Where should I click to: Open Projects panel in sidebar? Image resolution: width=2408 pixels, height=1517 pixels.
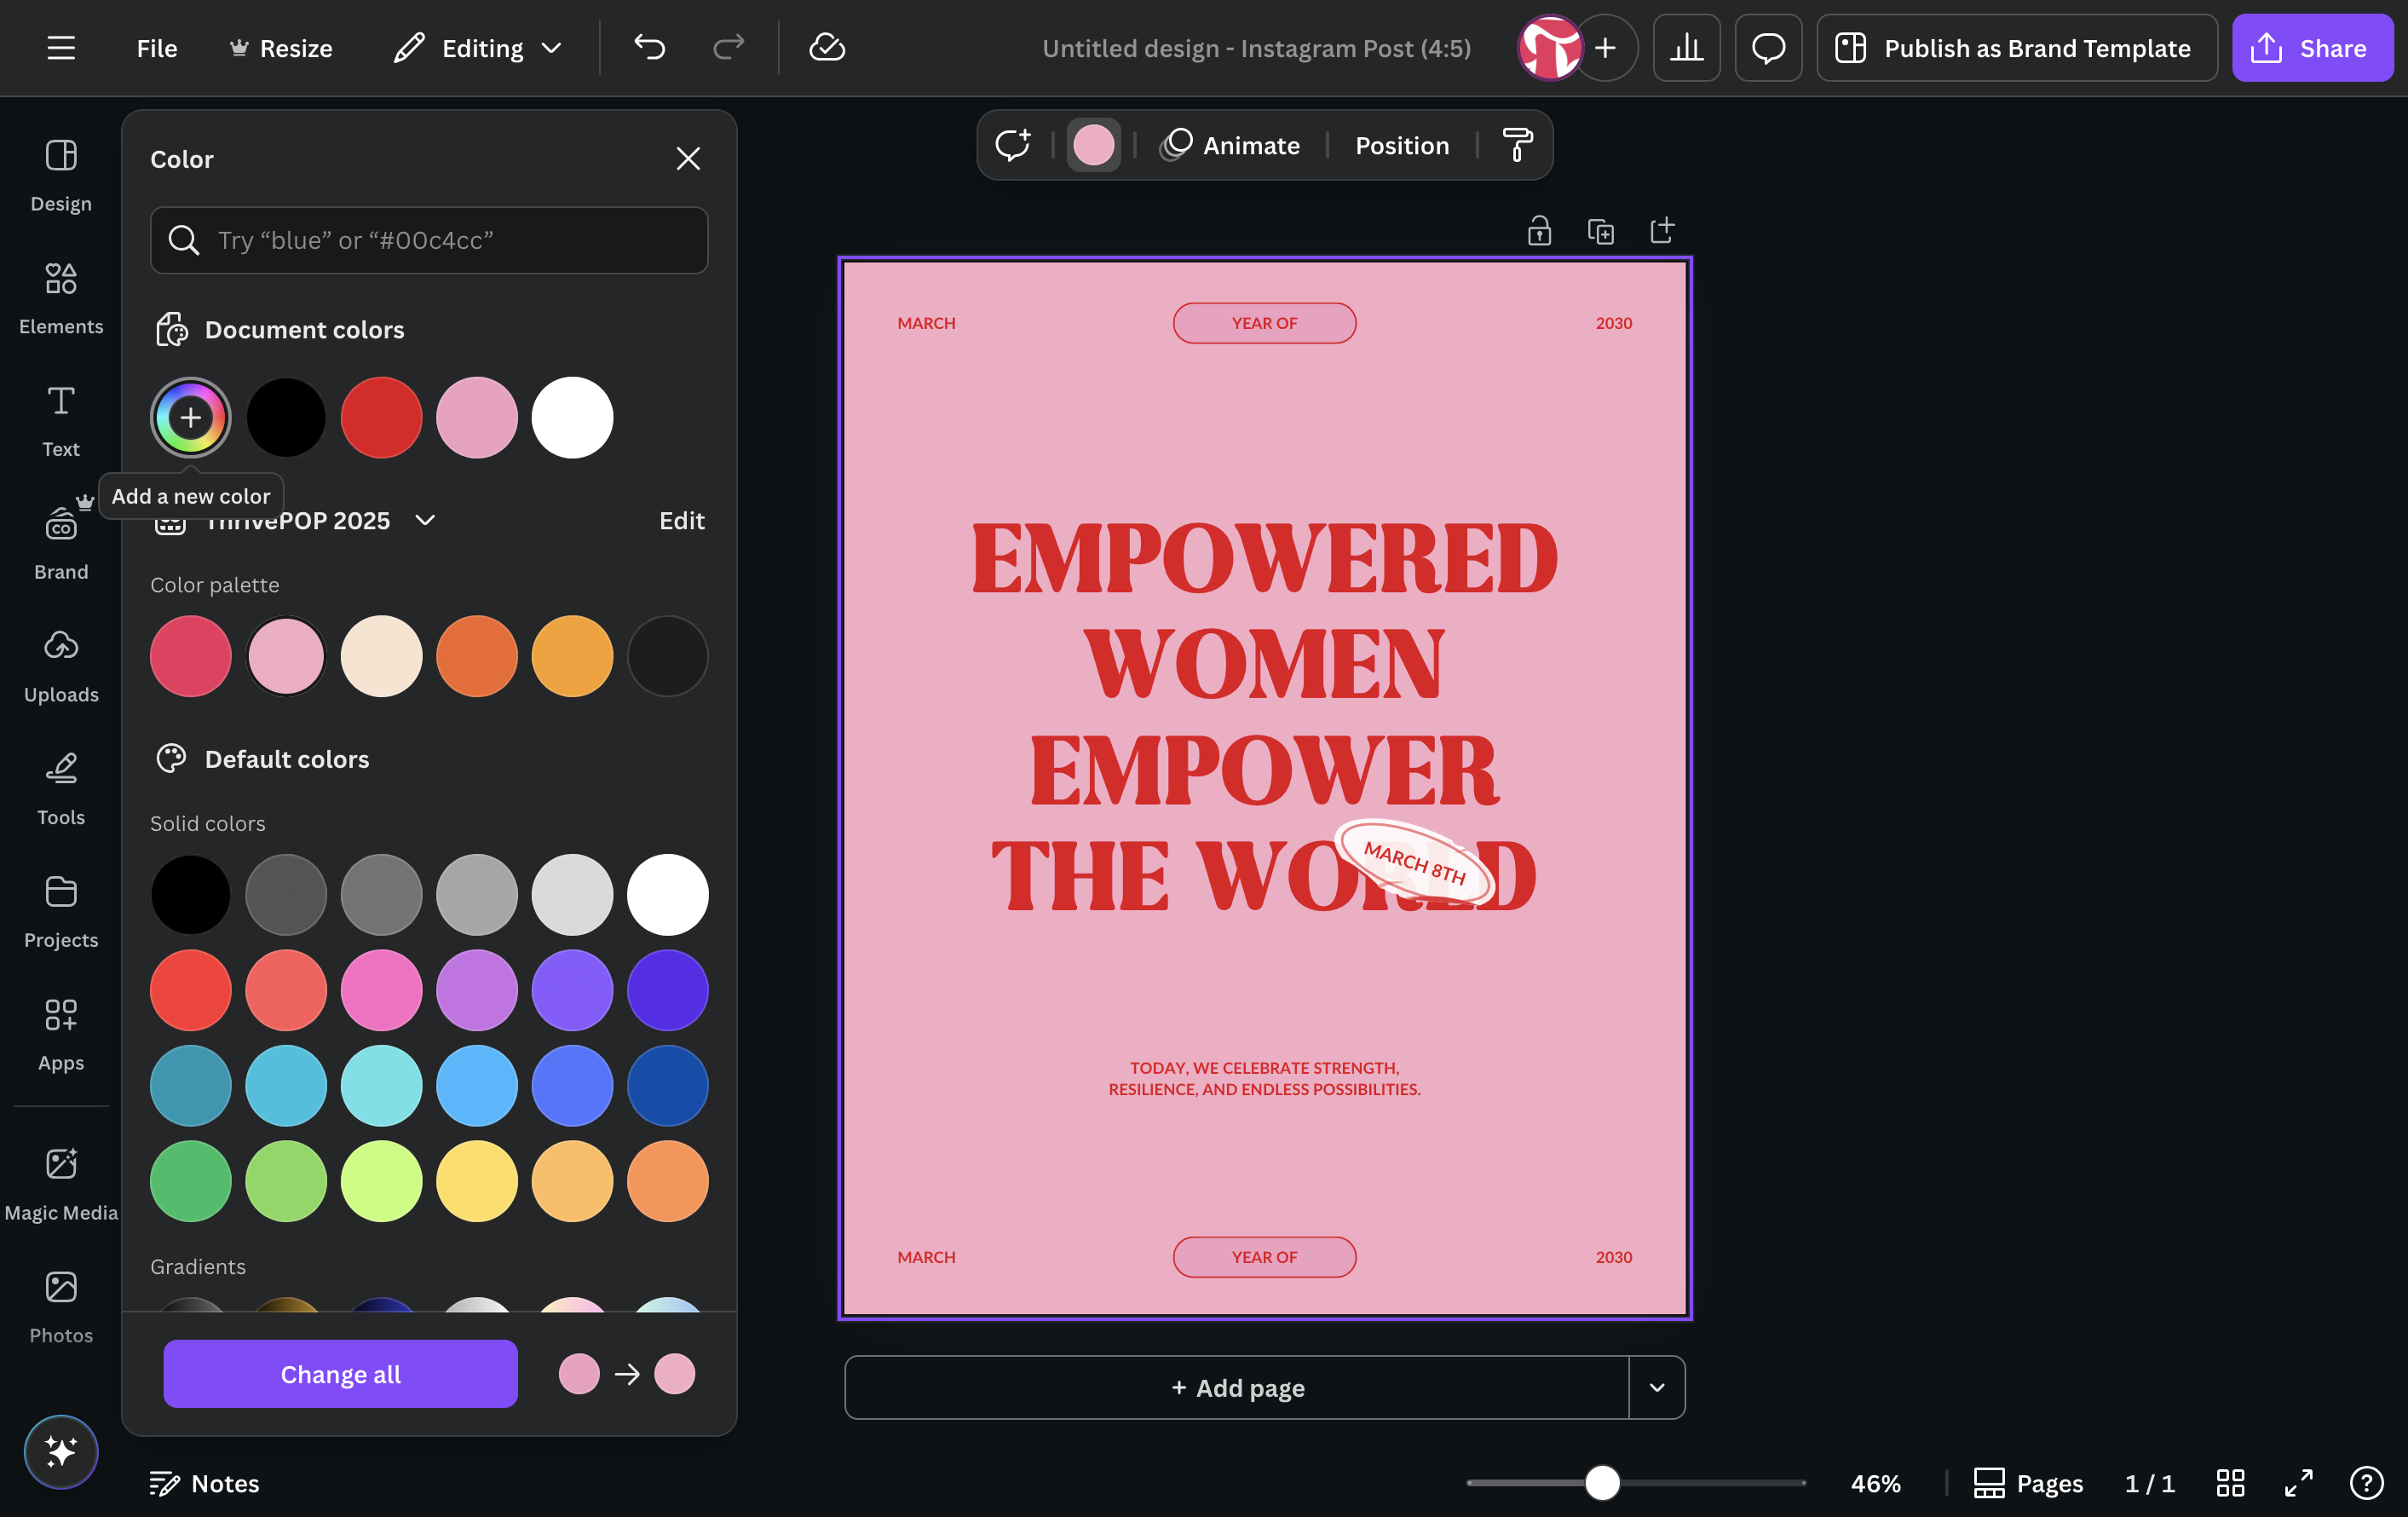(61, 912)
